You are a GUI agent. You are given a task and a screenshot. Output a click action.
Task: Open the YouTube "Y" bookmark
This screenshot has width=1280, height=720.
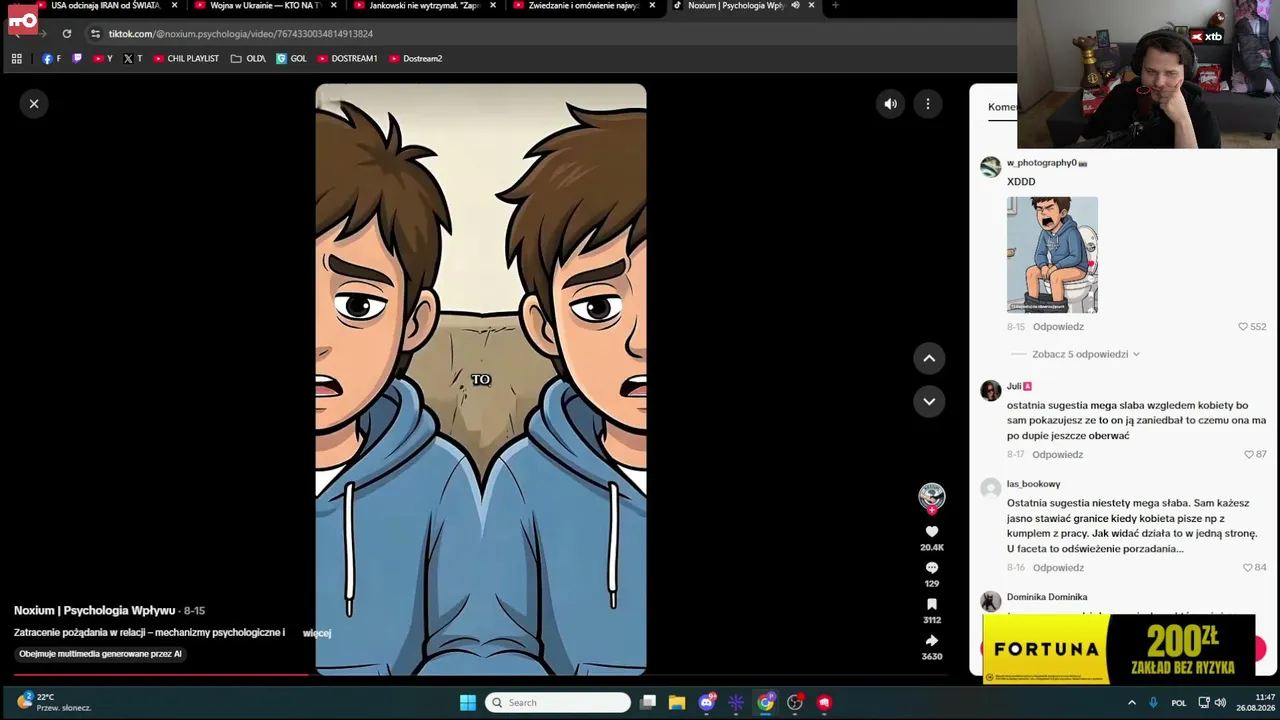102,59
